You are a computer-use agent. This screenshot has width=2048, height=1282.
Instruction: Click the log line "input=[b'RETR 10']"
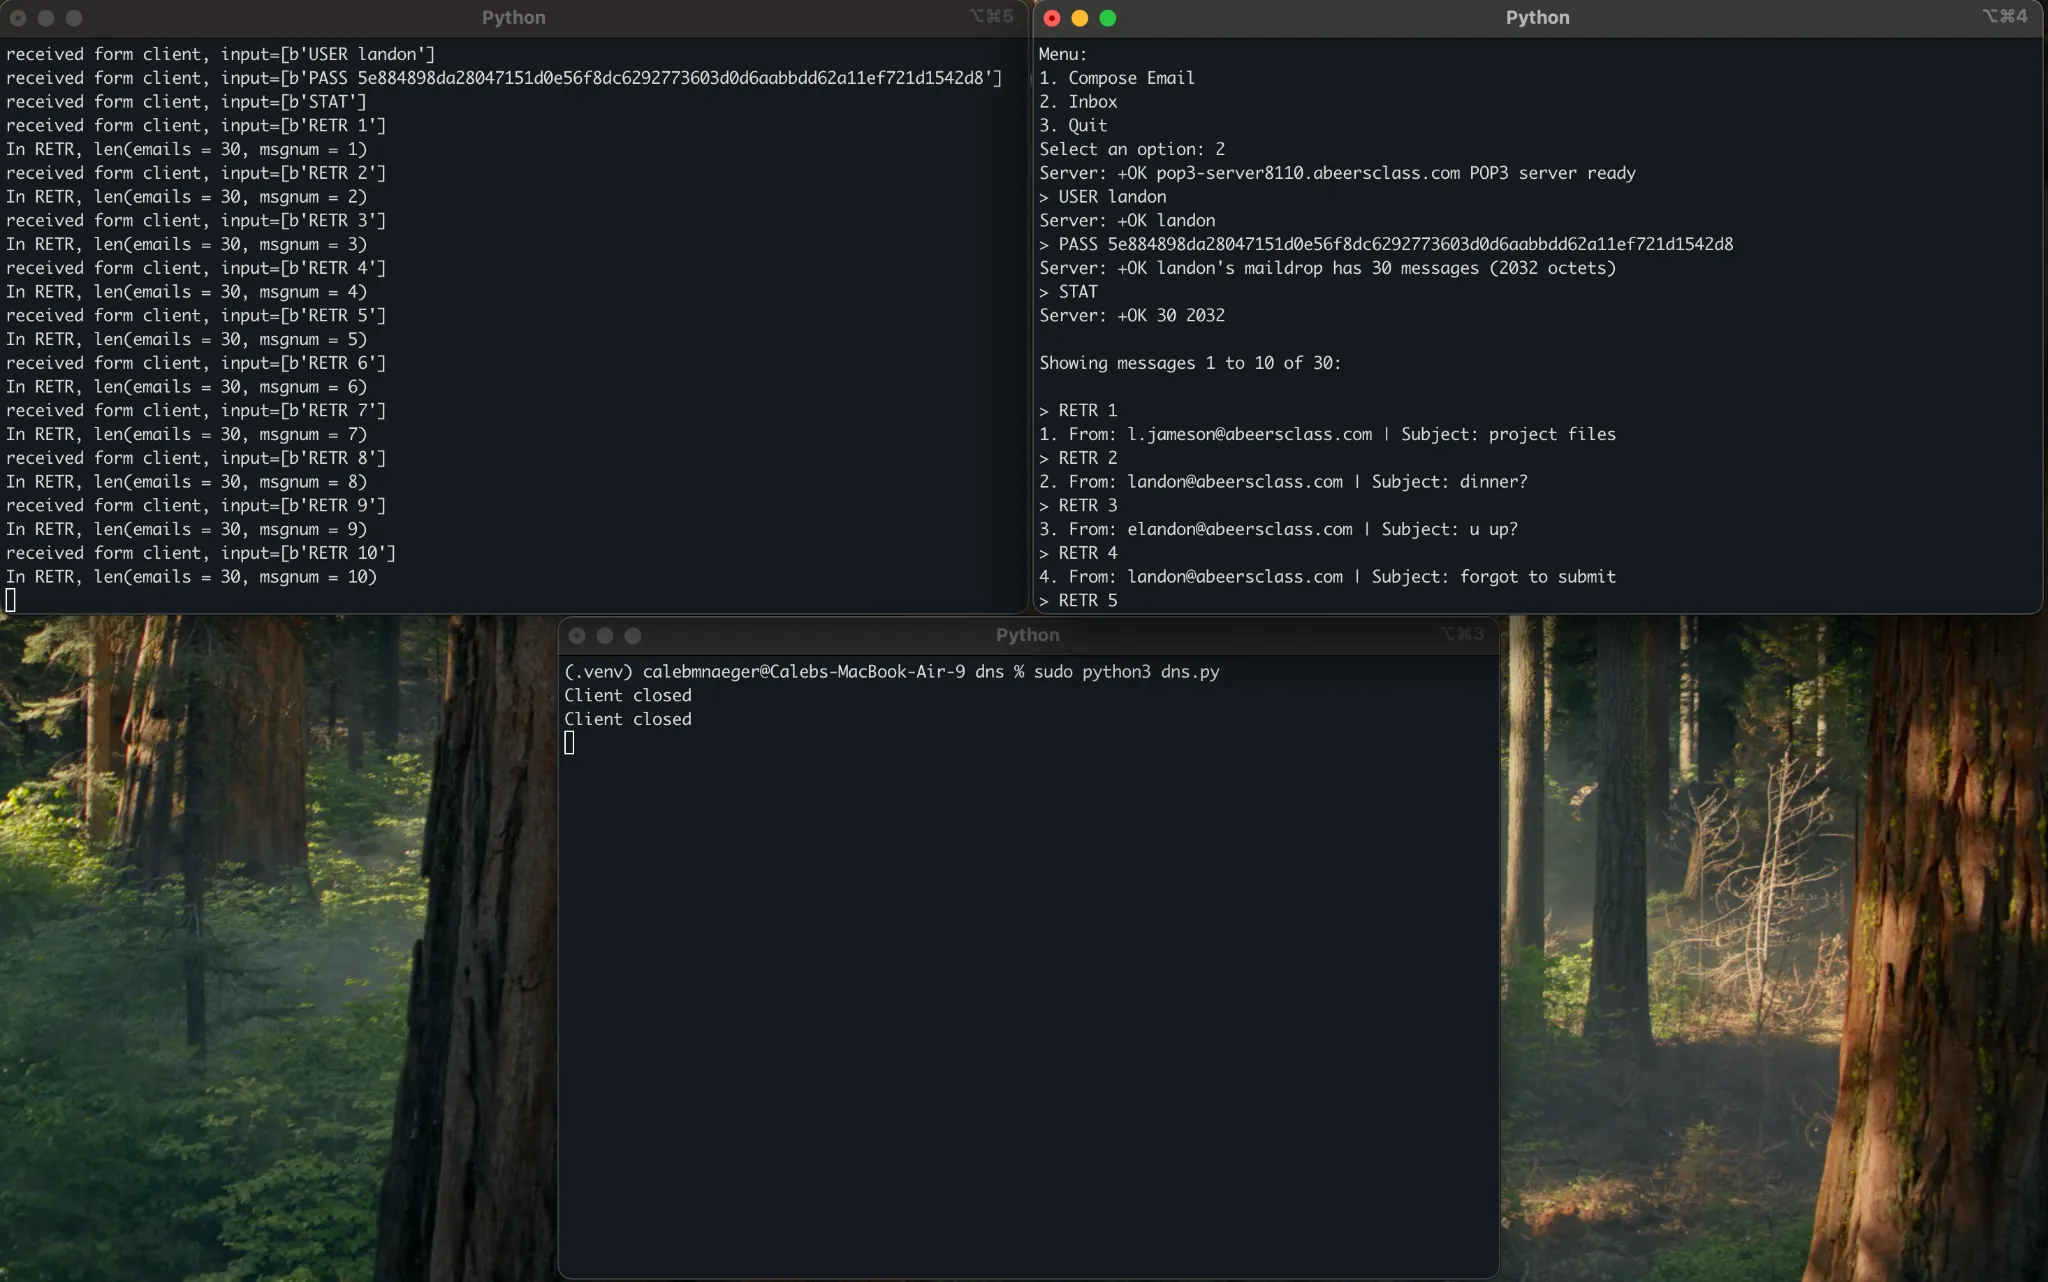click(x=201, y=553)
